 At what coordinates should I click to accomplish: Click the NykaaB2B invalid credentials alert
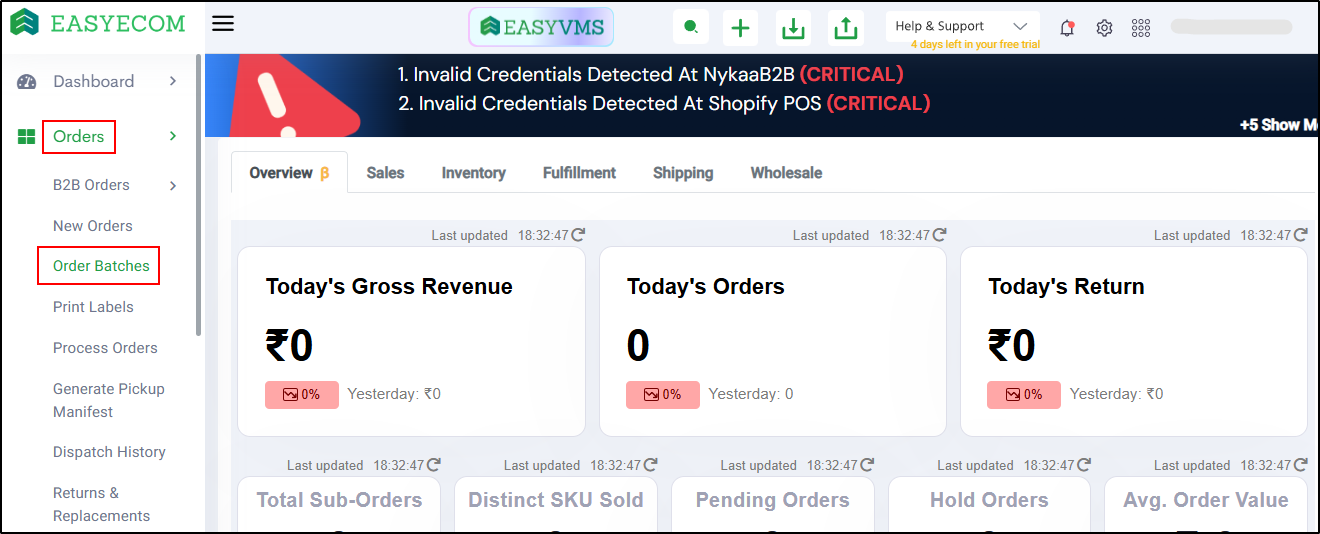[x=650, y=74]
